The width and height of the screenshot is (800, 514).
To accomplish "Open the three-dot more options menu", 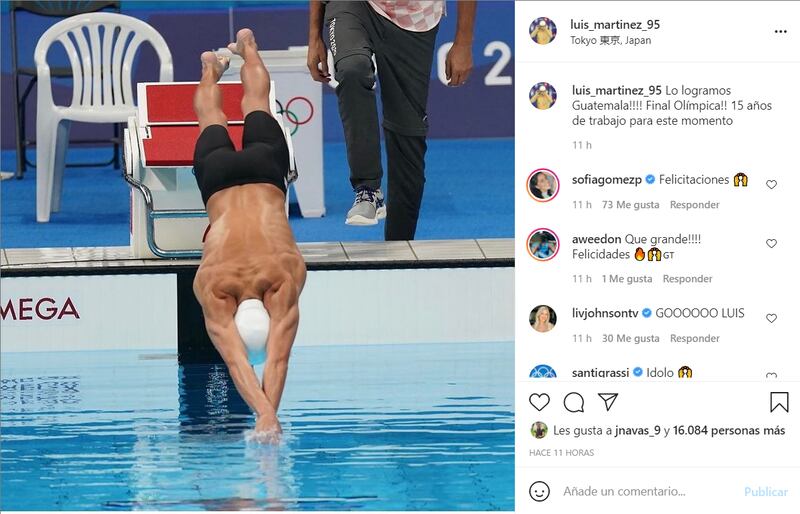I will click(x=780, y=32).
